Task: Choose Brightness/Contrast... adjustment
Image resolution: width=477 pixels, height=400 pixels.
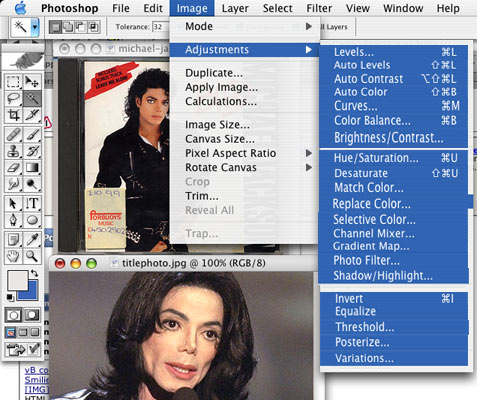Action: pyautogui.click(x=393, y=137)
